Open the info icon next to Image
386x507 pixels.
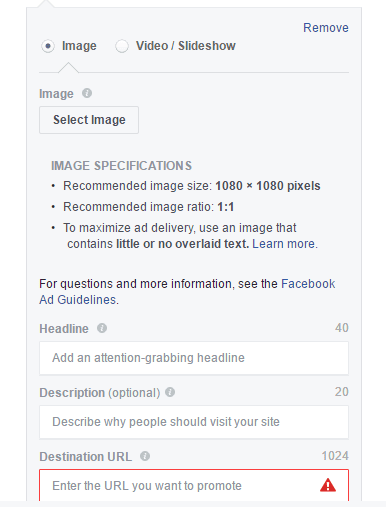coord(87,93)
